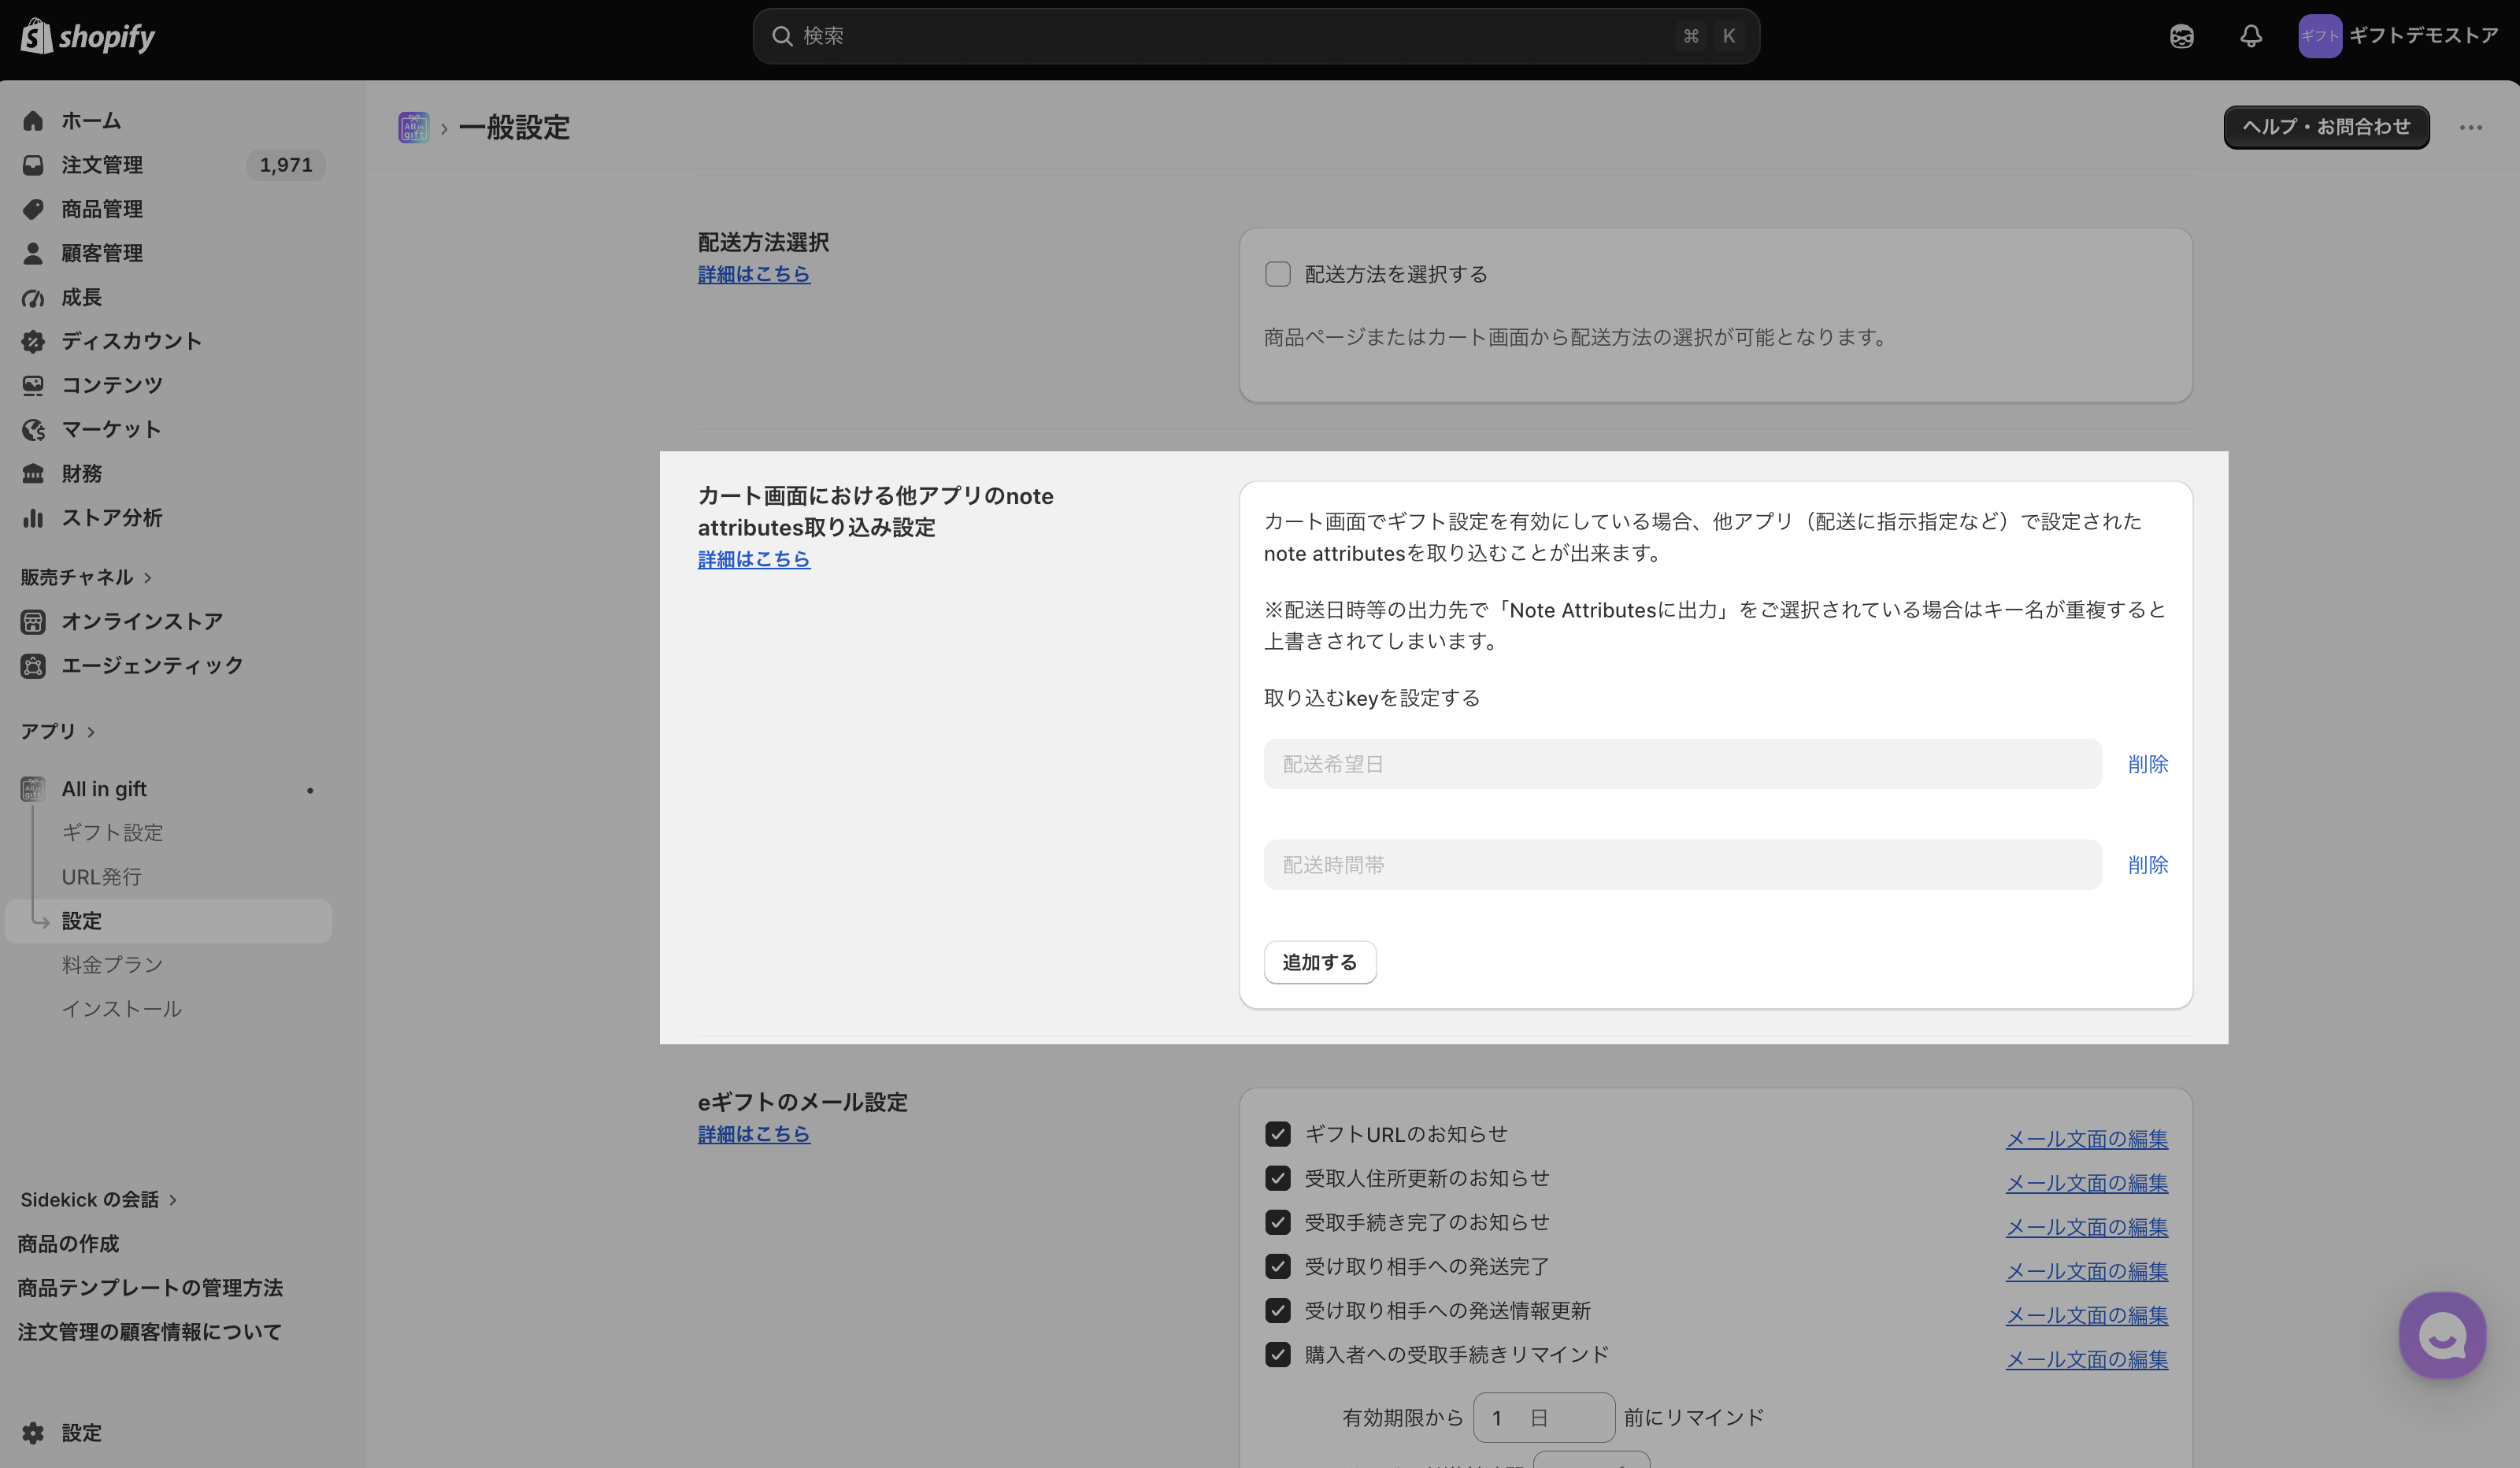The image size is (2520, 1468).
Task: Click the 注文管理 inbox icon
Action: pyautogui.click(x=33, y=165)
